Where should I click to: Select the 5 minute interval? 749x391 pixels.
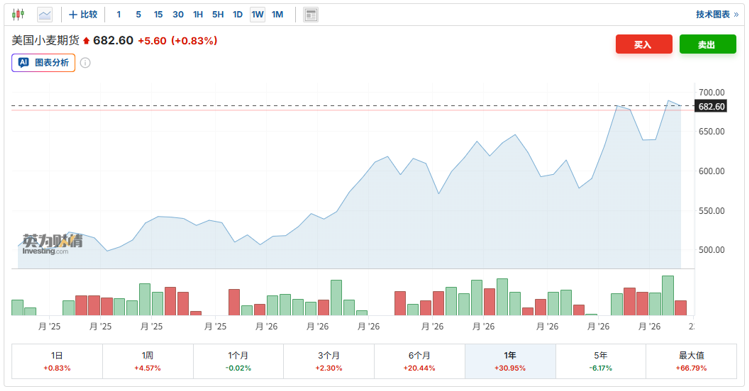[139, 15]
